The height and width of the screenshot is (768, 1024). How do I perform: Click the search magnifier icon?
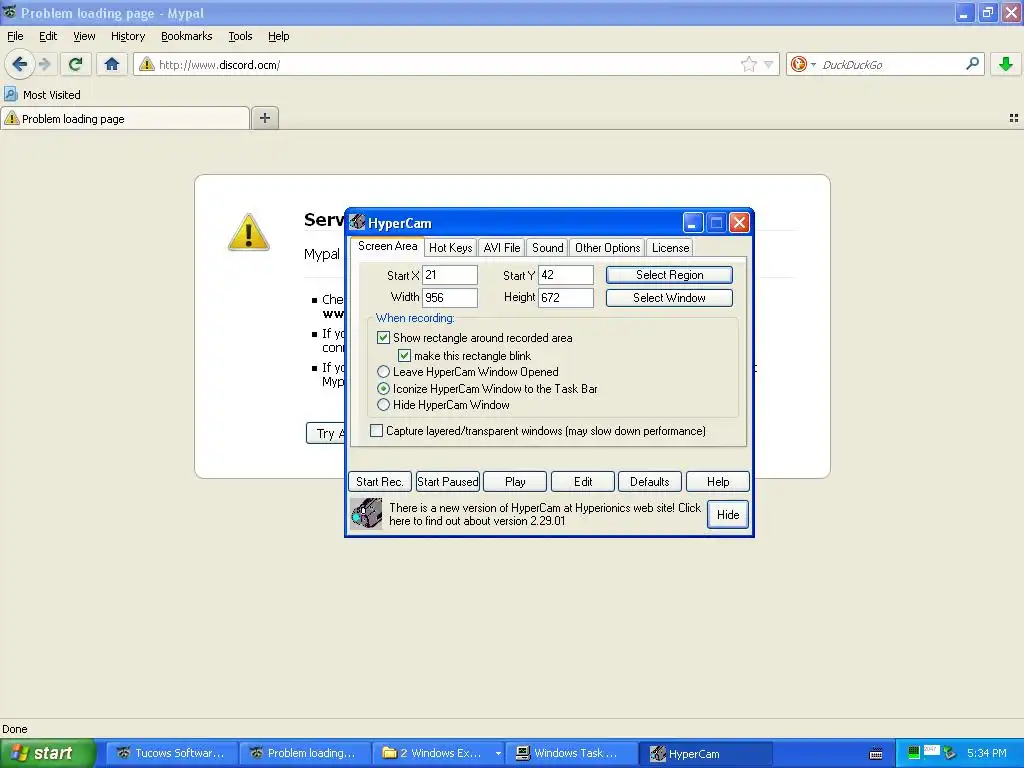click(x=972, y=64)
